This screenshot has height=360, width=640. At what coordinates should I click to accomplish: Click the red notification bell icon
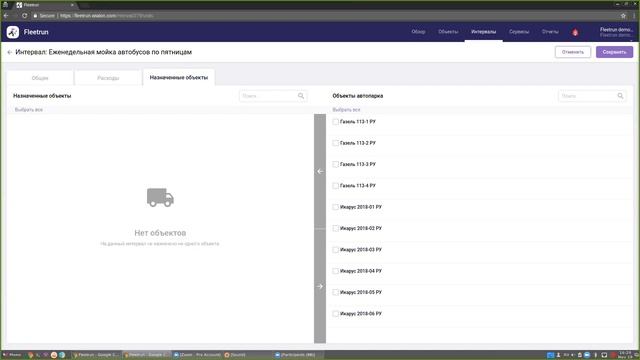tap(575, 32)
